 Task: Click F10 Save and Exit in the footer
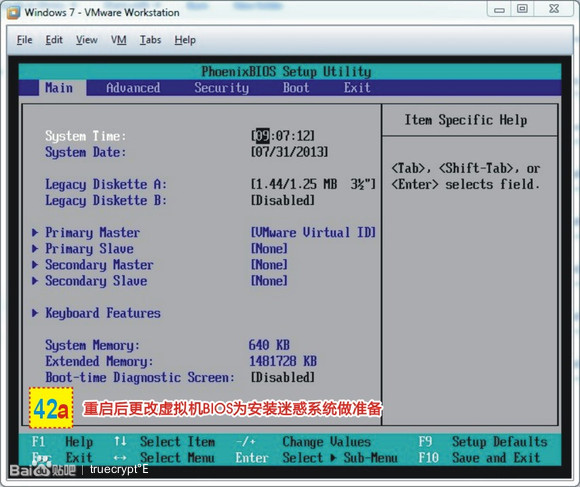pyautogui.click(x=479, y=458)
